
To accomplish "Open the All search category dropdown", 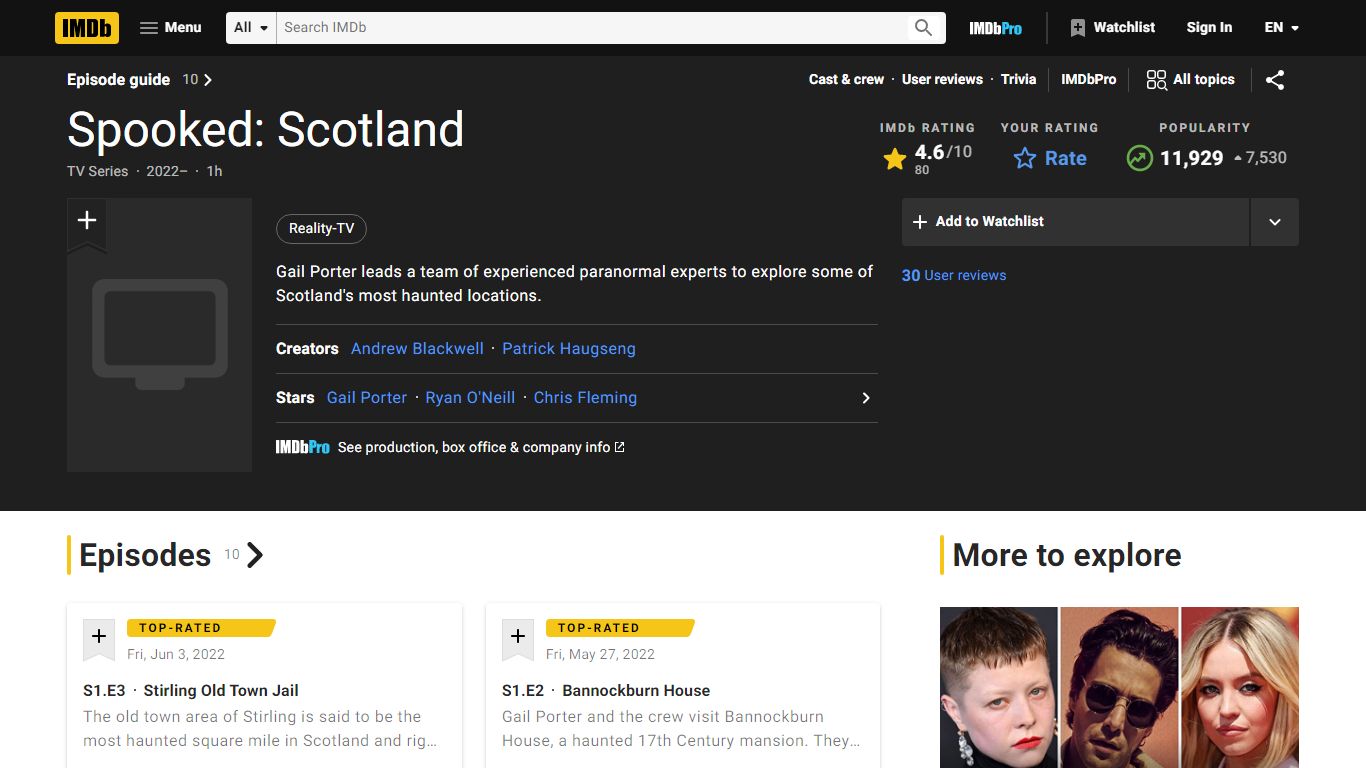I will [251, 28].
